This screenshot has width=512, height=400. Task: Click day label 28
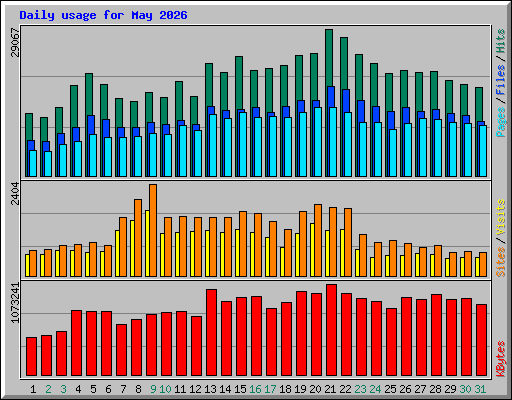[435, 389]
